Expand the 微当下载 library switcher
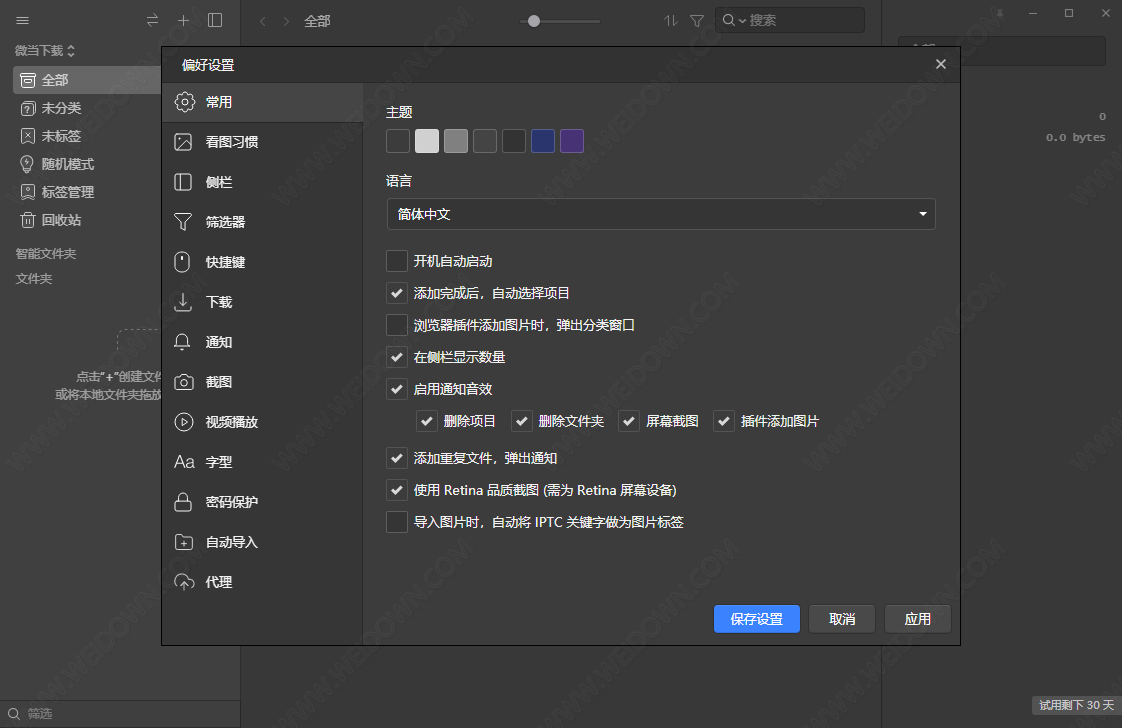The width and height of the screenshot is (1122, 728). click(44, 51)
